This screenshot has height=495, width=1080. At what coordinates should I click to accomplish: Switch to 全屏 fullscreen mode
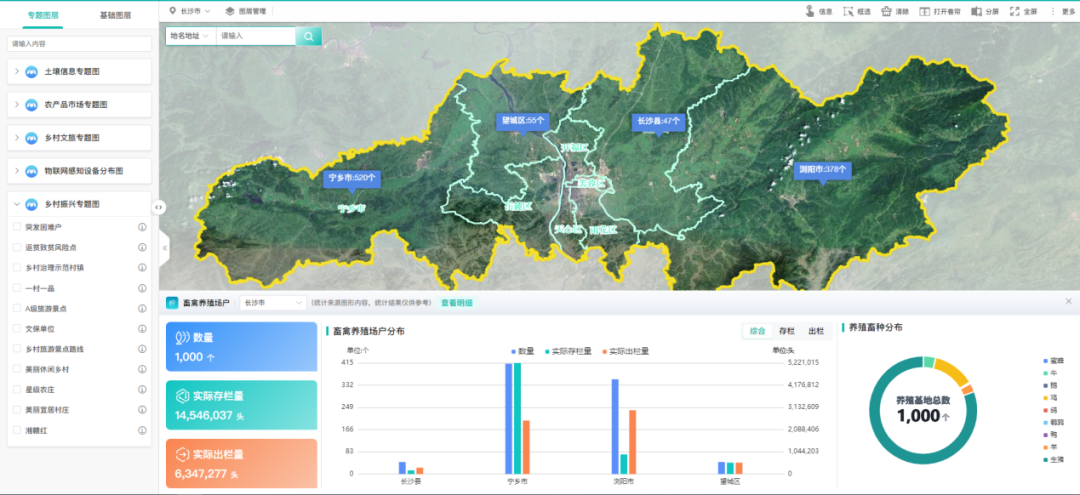tap(1015, 11)
